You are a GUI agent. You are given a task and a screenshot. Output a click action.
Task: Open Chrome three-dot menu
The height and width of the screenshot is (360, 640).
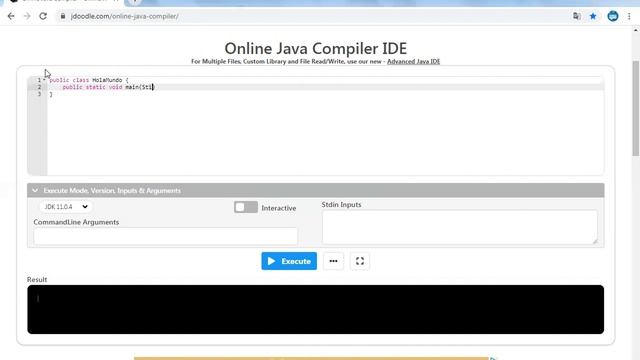(x=629, y=16)
